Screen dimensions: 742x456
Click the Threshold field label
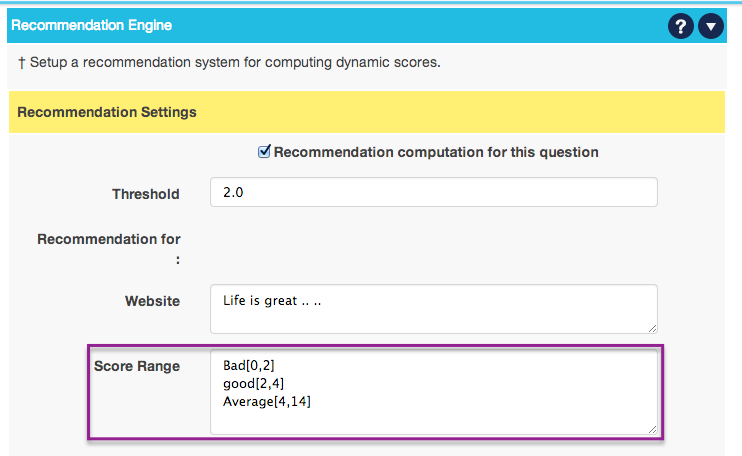(x=146, y=194)
